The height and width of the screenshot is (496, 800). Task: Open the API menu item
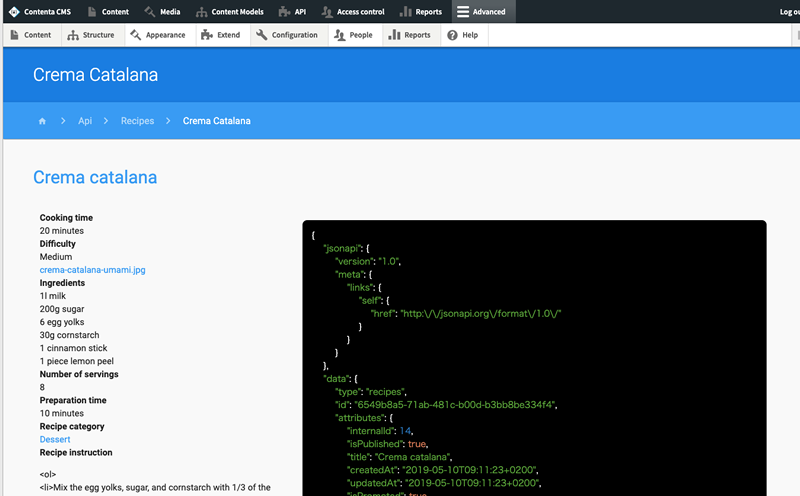pyautogui.click(x=292, y=12)
